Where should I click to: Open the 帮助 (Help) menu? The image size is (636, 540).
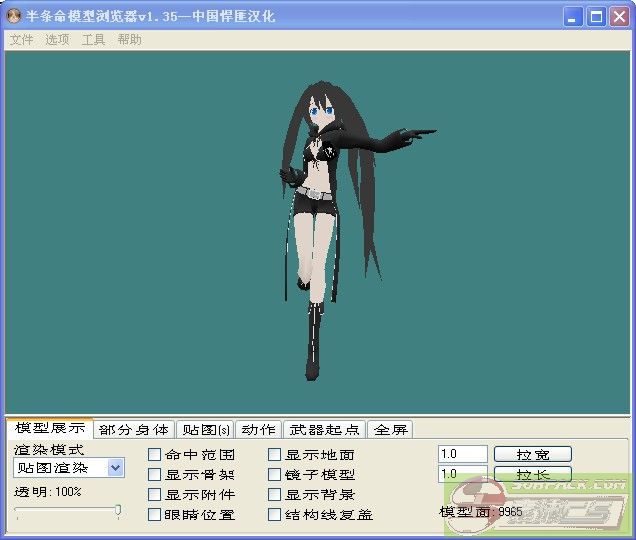[x=129, y=40]
